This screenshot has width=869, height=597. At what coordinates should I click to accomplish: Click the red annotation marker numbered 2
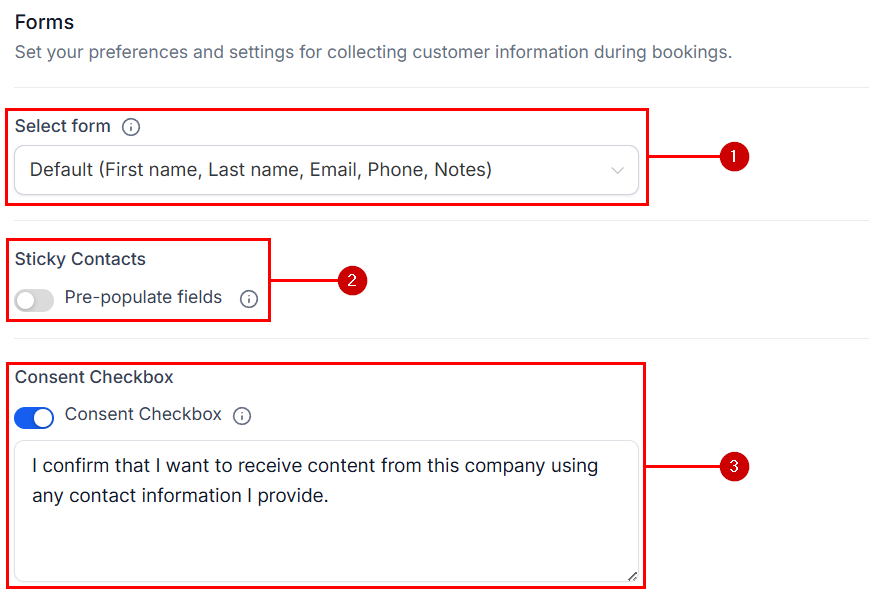coord(355,281)
